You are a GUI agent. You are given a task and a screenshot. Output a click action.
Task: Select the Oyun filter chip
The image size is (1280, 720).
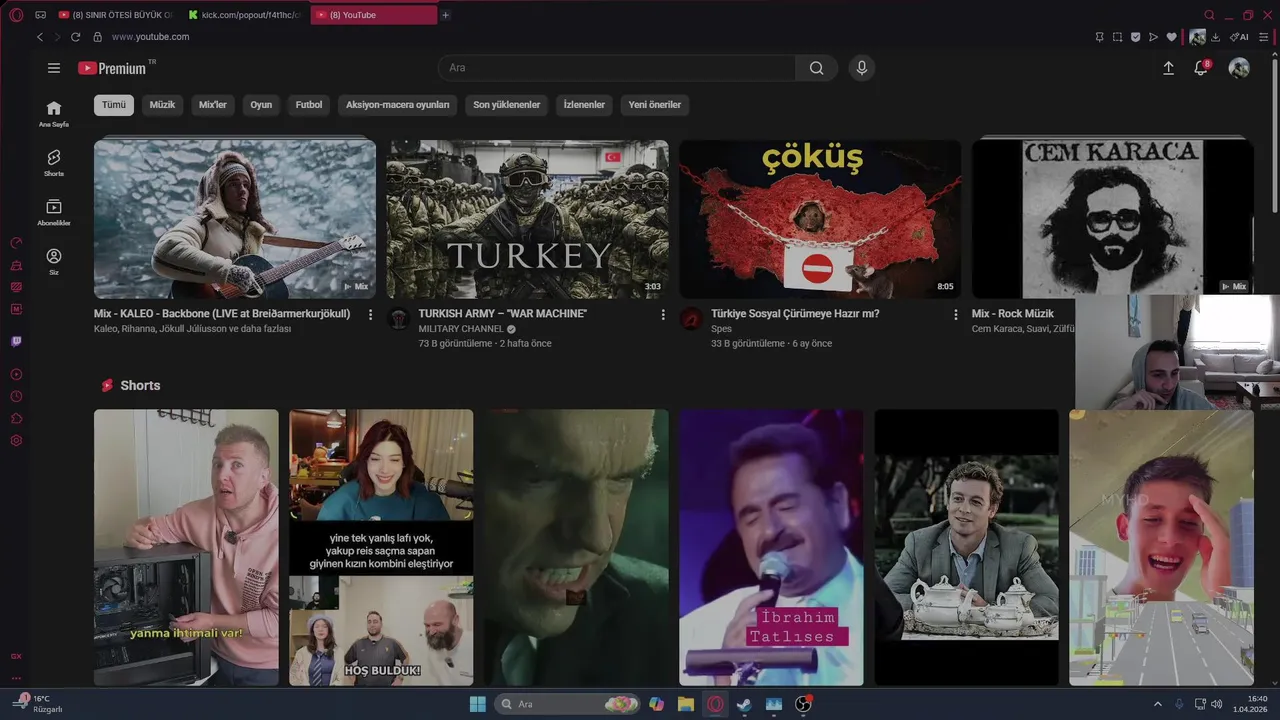point(261,105)
